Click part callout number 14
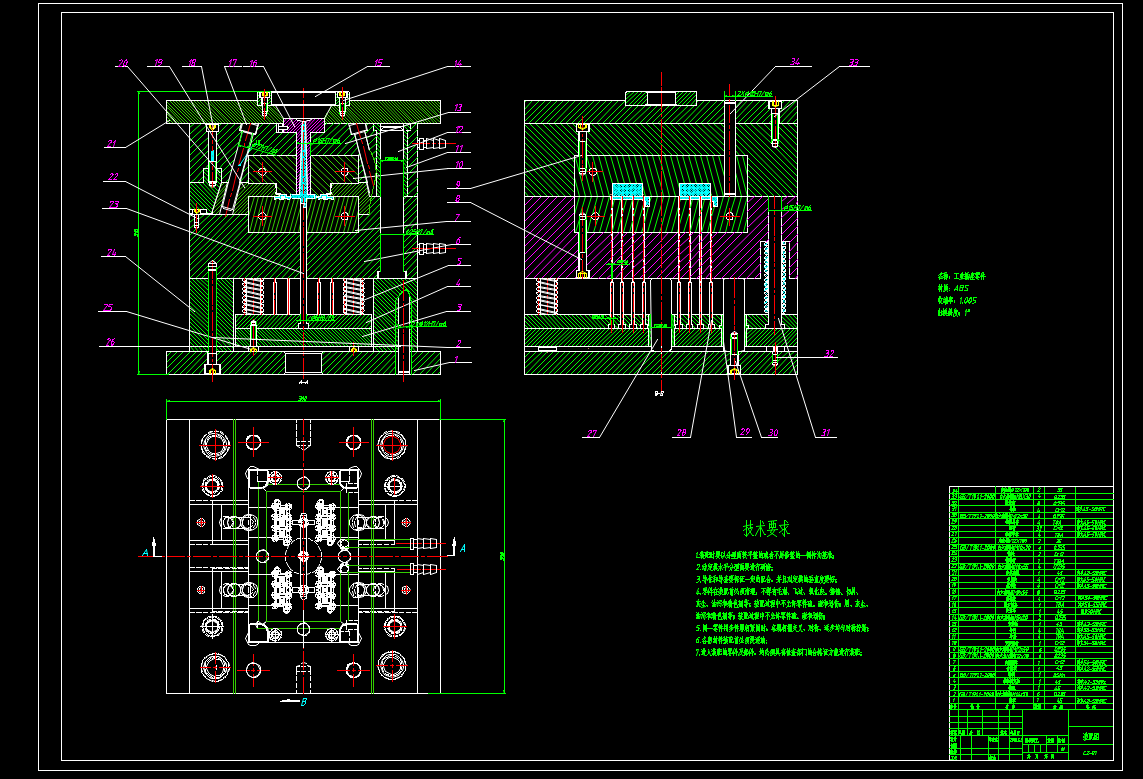This screenshot has width=1143, height=779. pyautogui.click(x=458, y=63)
